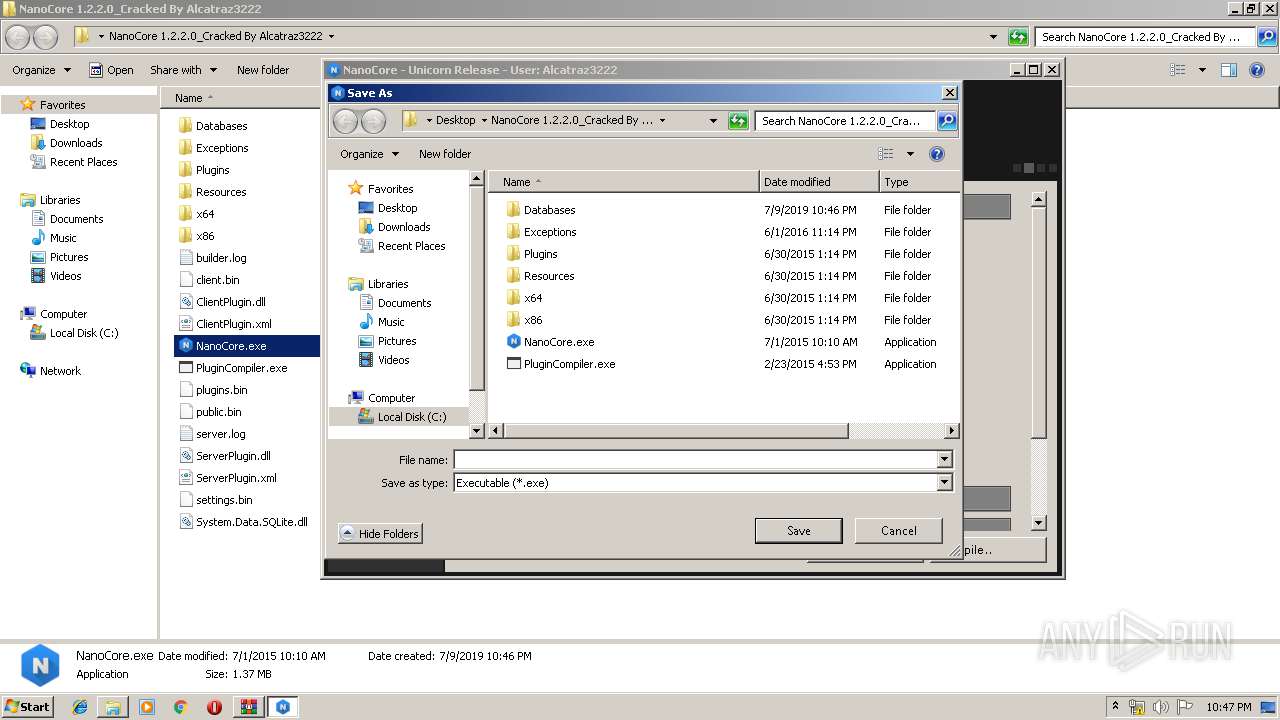Click horizontal scrollbar in Save As file list
1280x720 pixels.
click(676, 431)
